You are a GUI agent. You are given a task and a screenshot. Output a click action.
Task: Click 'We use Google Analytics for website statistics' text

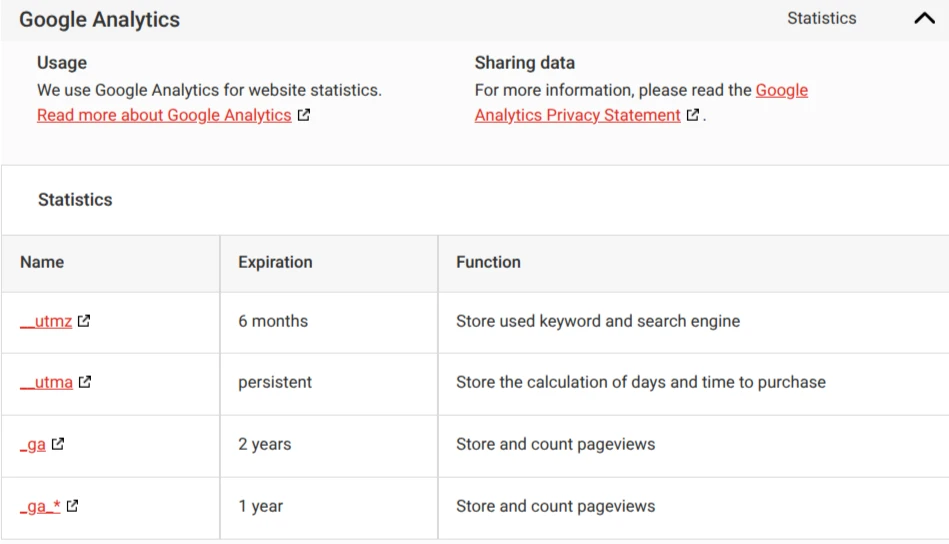click(x=209, y=90)
